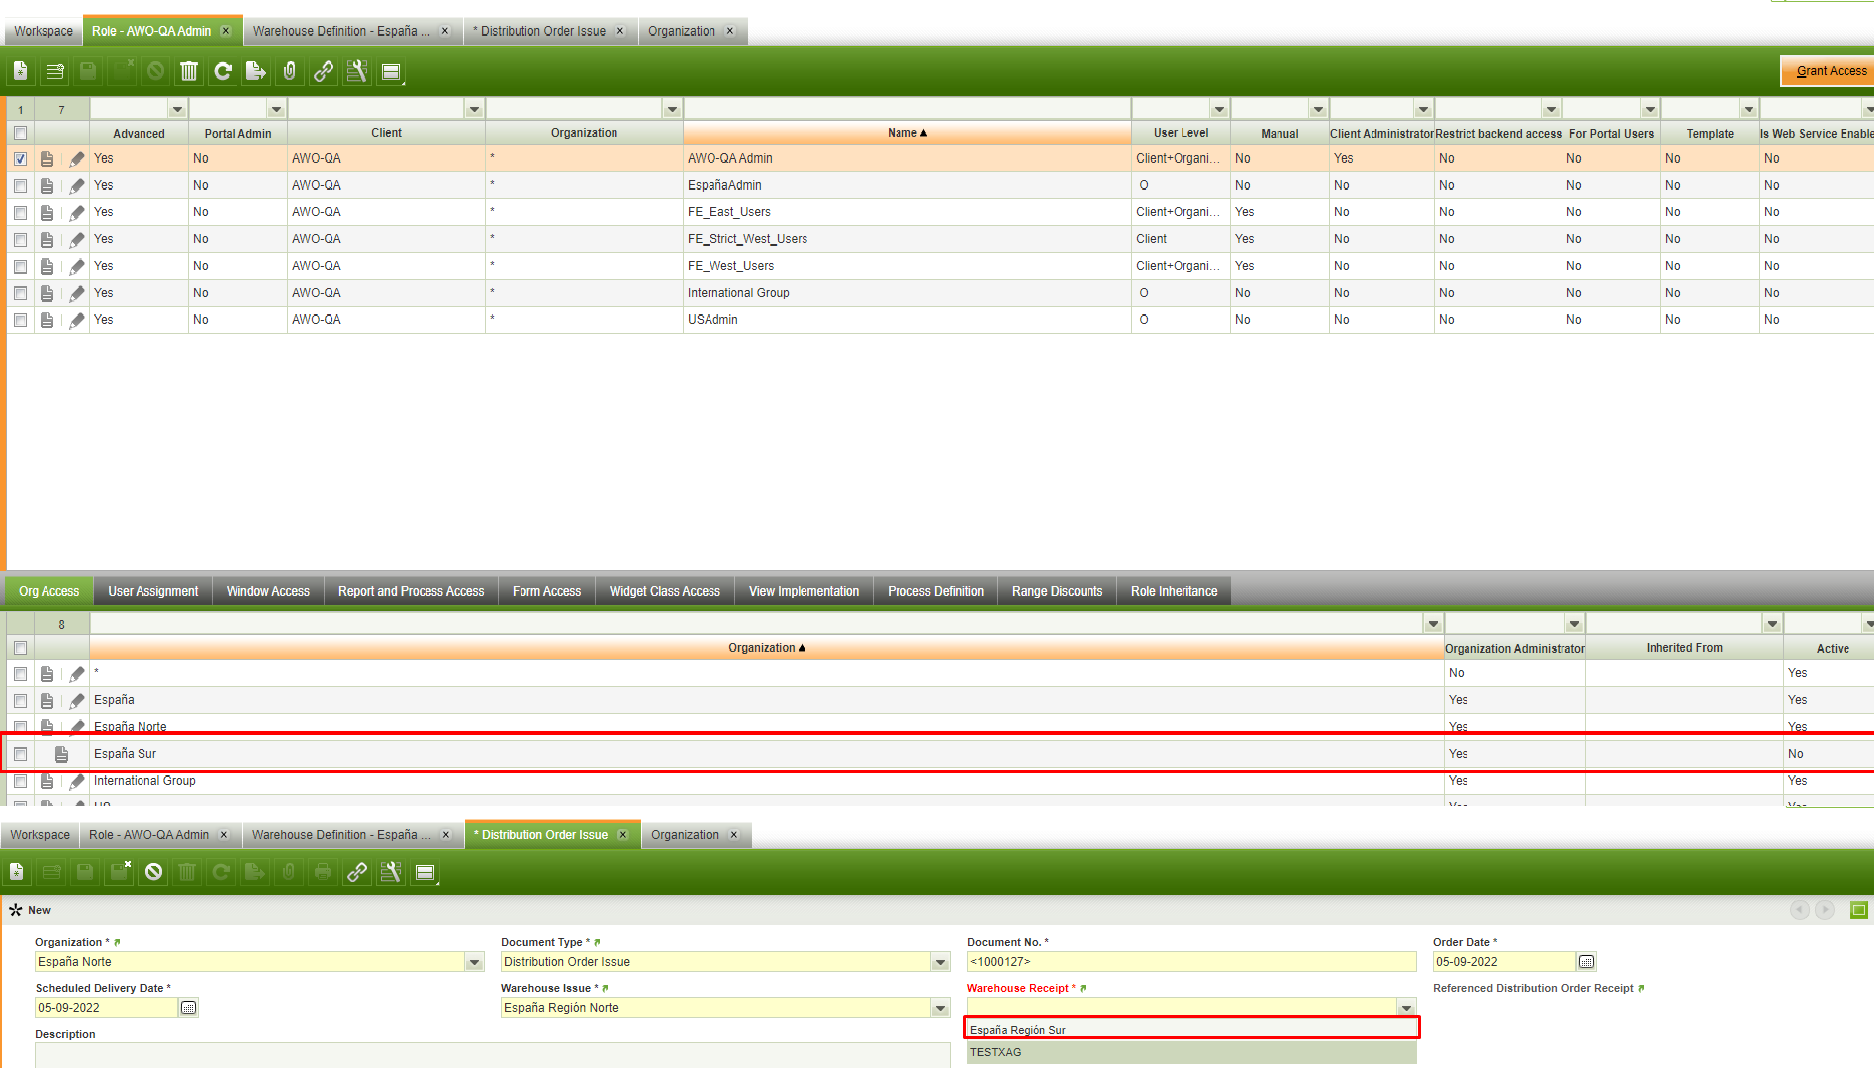Export the Role grid to spreadsheet
Screen dimensions: 1874x1068
pos(256,71)
